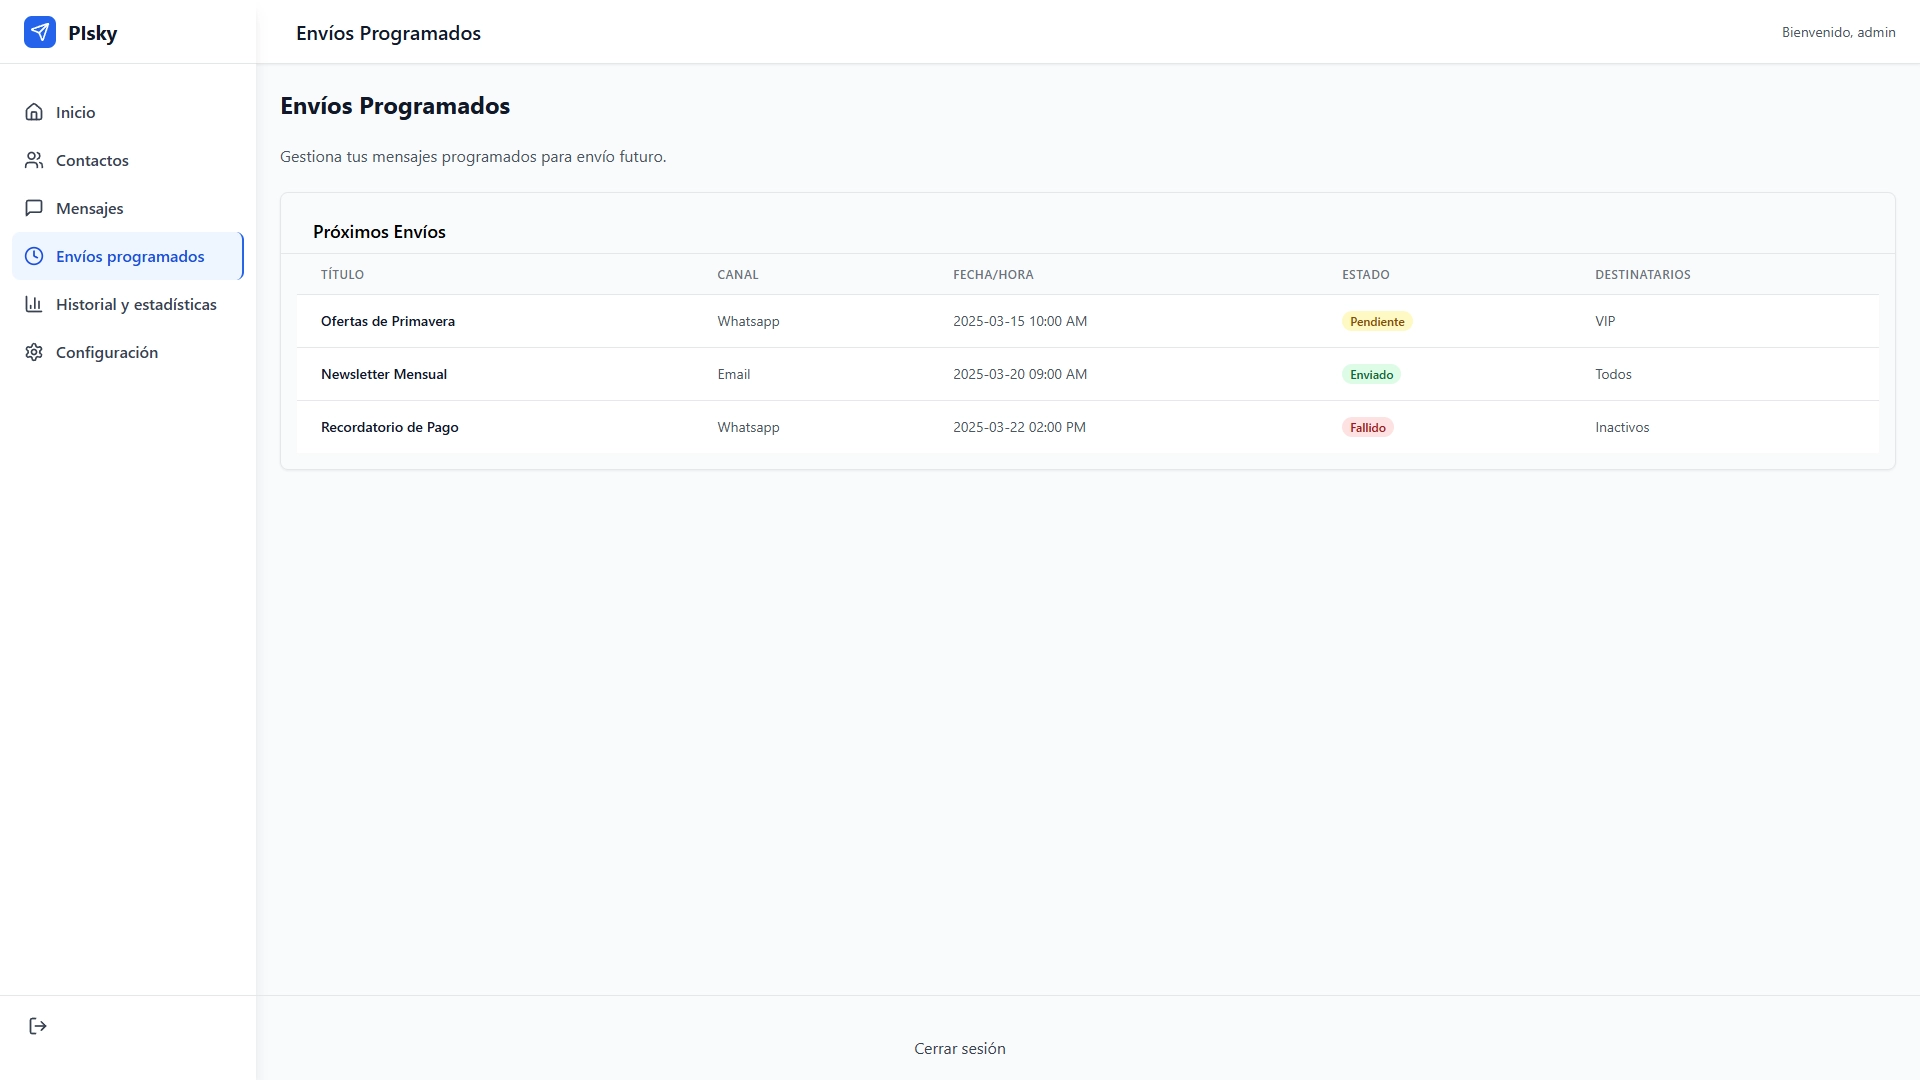Click the Contactos people icon

tap(34, 160)
